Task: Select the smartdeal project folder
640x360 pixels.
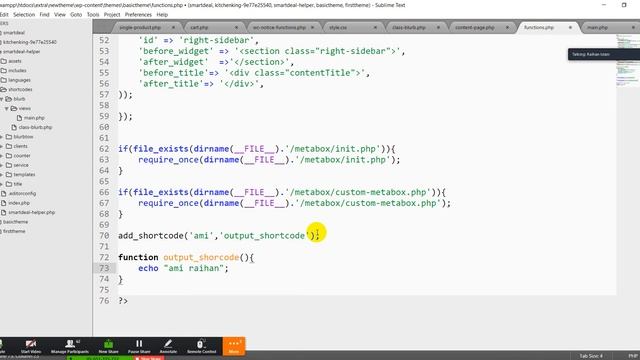Action: [14, 33]
